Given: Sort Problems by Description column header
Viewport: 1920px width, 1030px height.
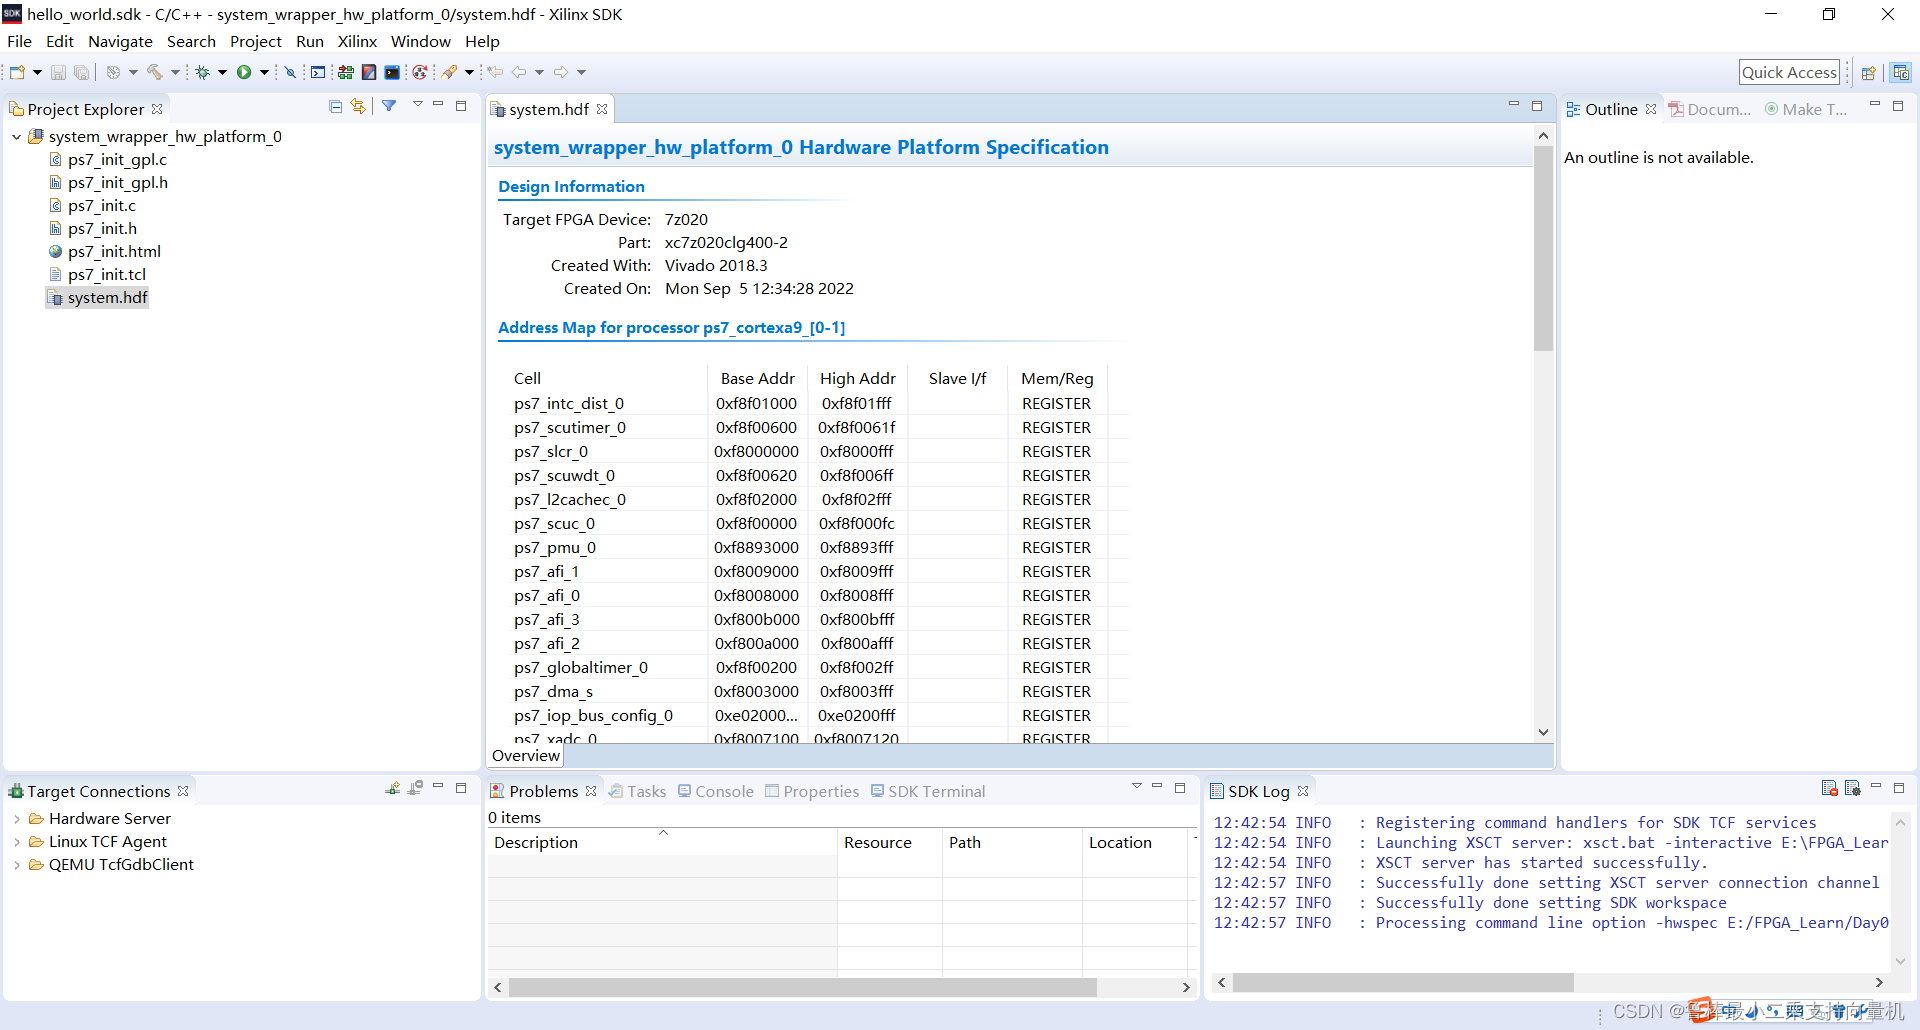Looking at the screenshot, I should click(662, 843).
